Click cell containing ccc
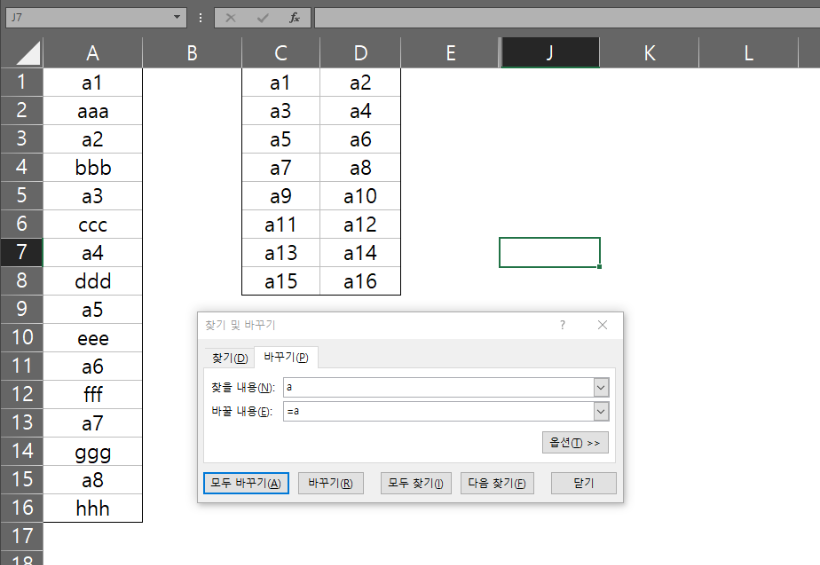Screen dimensions: 820x565 click(x=93, y=224)
